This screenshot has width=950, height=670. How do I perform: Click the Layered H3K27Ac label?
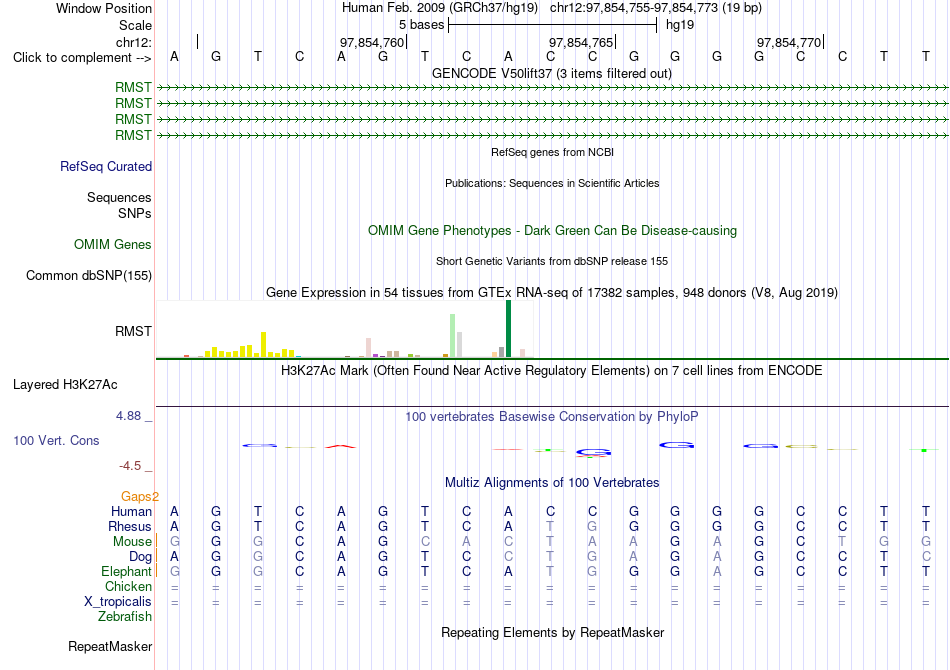coord(65,385)
